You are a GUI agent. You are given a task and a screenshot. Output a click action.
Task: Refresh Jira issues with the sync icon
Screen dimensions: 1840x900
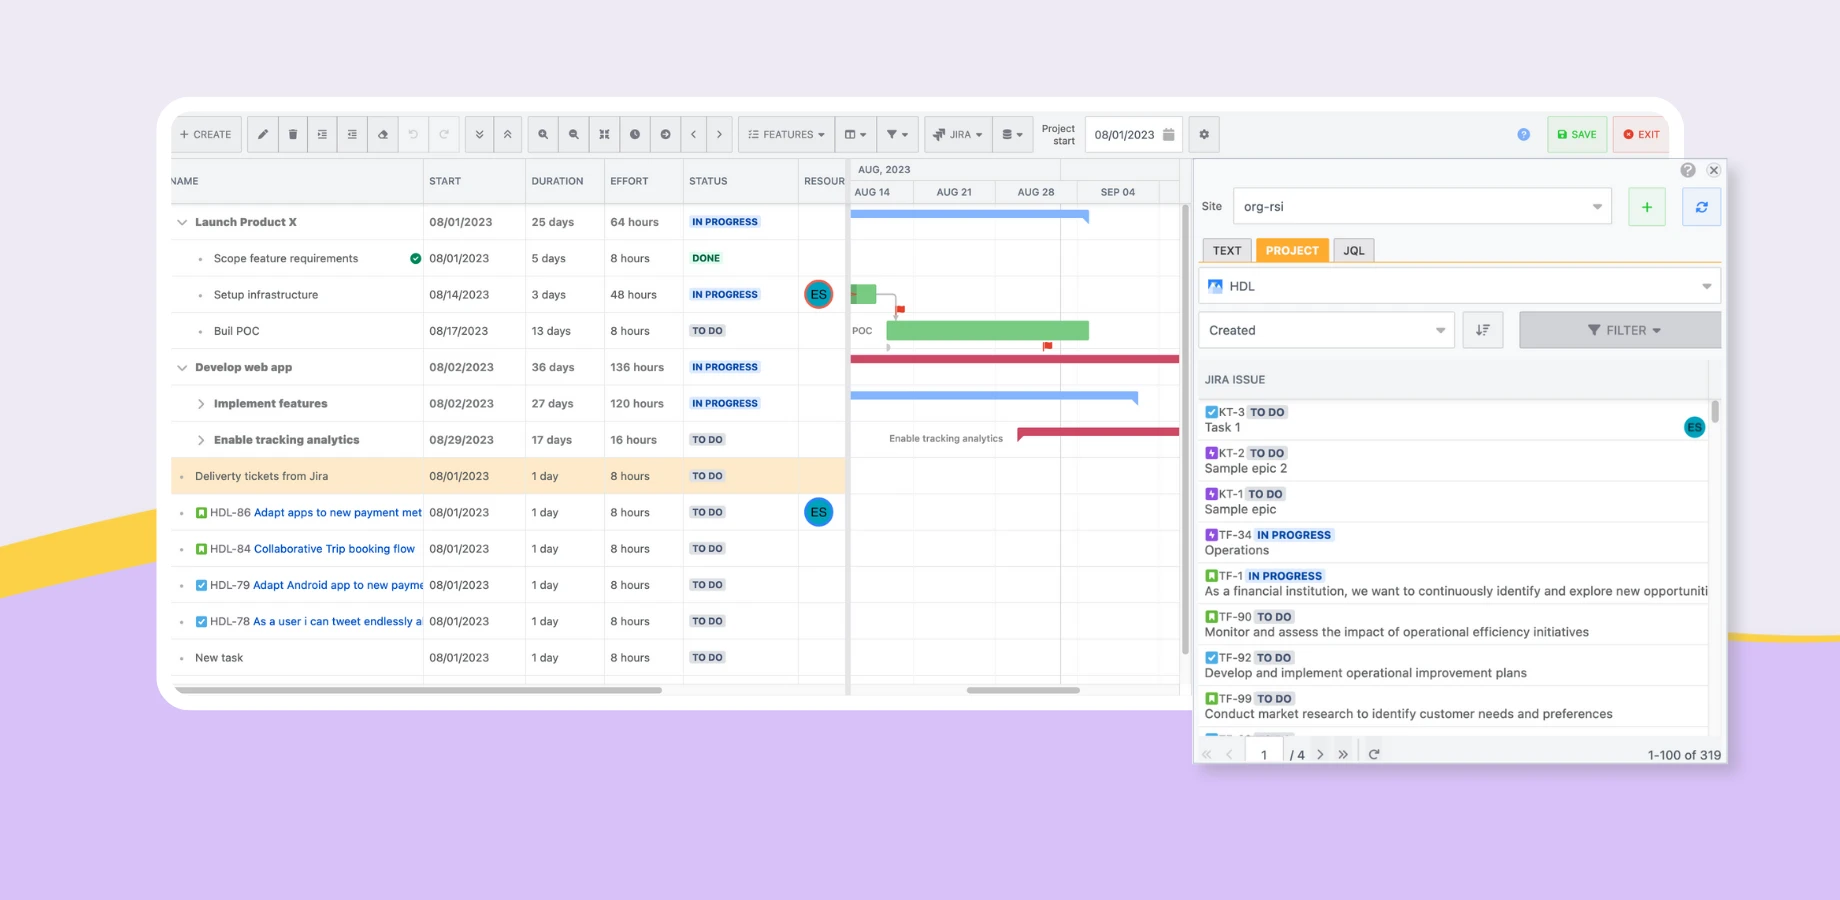coord(1701,206)
